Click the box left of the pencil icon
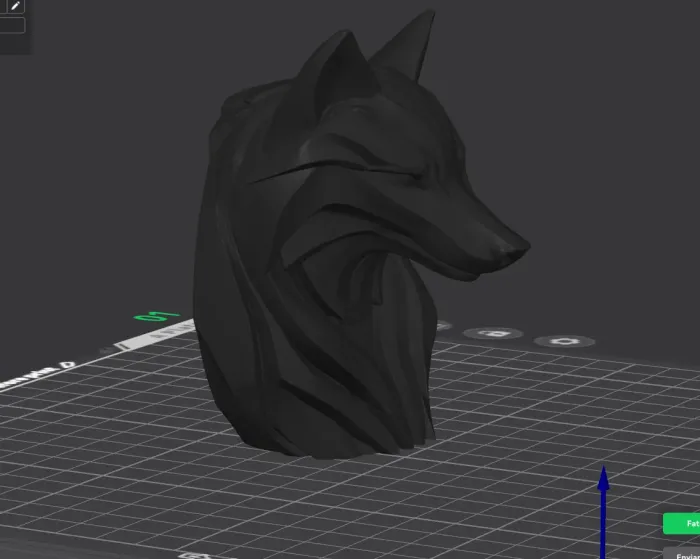700x559 pixels. (2, 6)
